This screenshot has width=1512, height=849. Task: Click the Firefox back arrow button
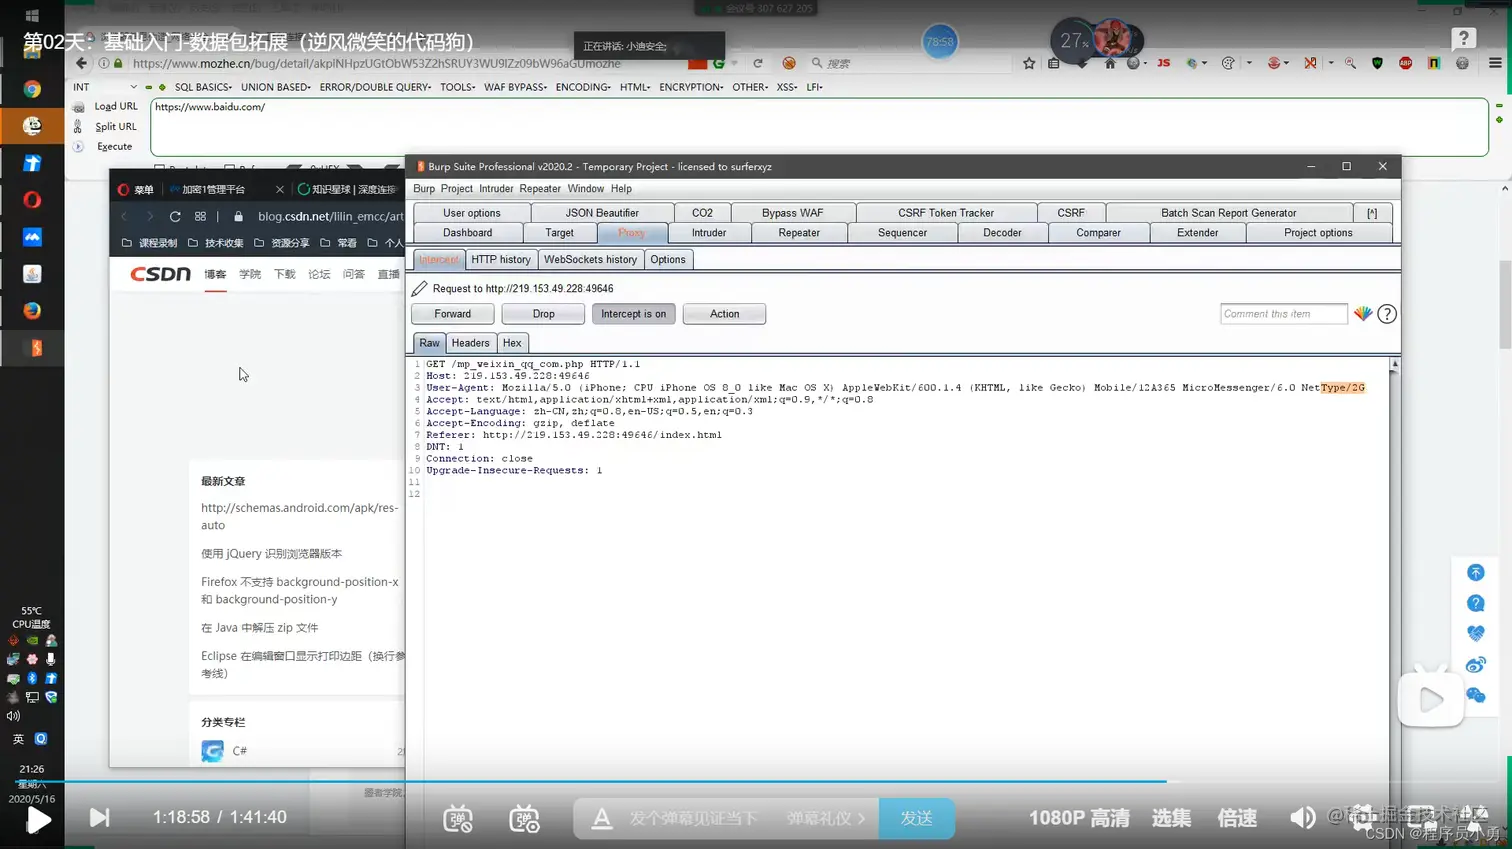point(81,63)
